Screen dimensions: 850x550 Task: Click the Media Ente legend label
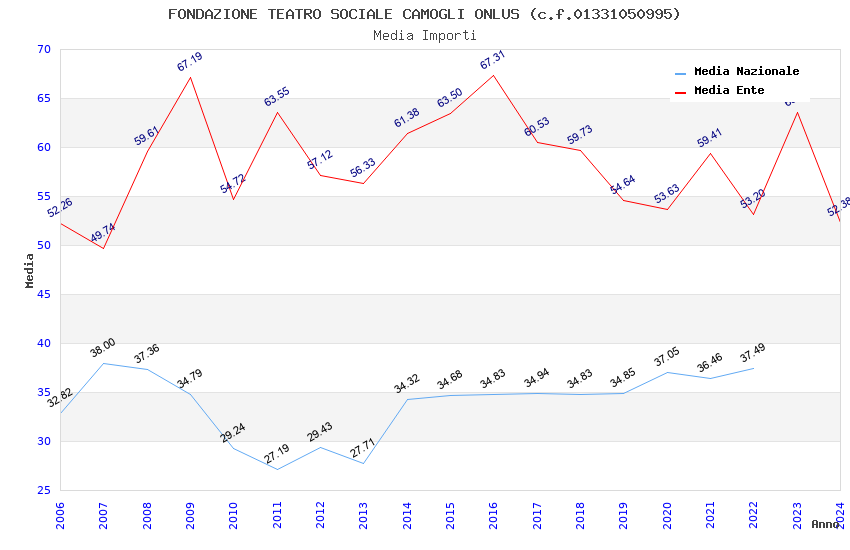point(729,90)
